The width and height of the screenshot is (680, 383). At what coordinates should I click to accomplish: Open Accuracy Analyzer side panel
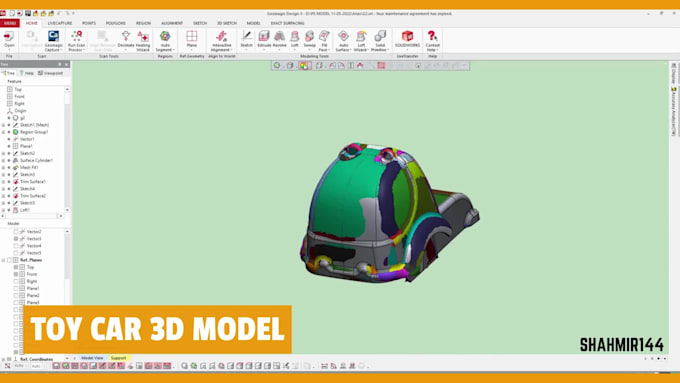pyautogui.click(x=674, y=111)
